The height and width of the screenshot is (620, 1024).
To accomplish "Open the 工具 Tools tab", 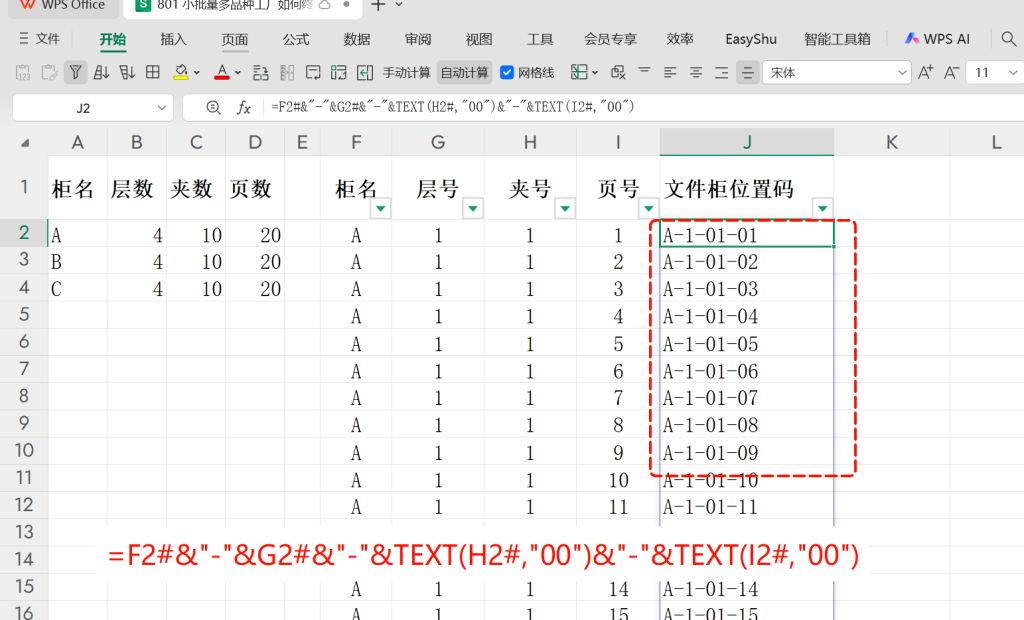I will (x=540, y=39).
